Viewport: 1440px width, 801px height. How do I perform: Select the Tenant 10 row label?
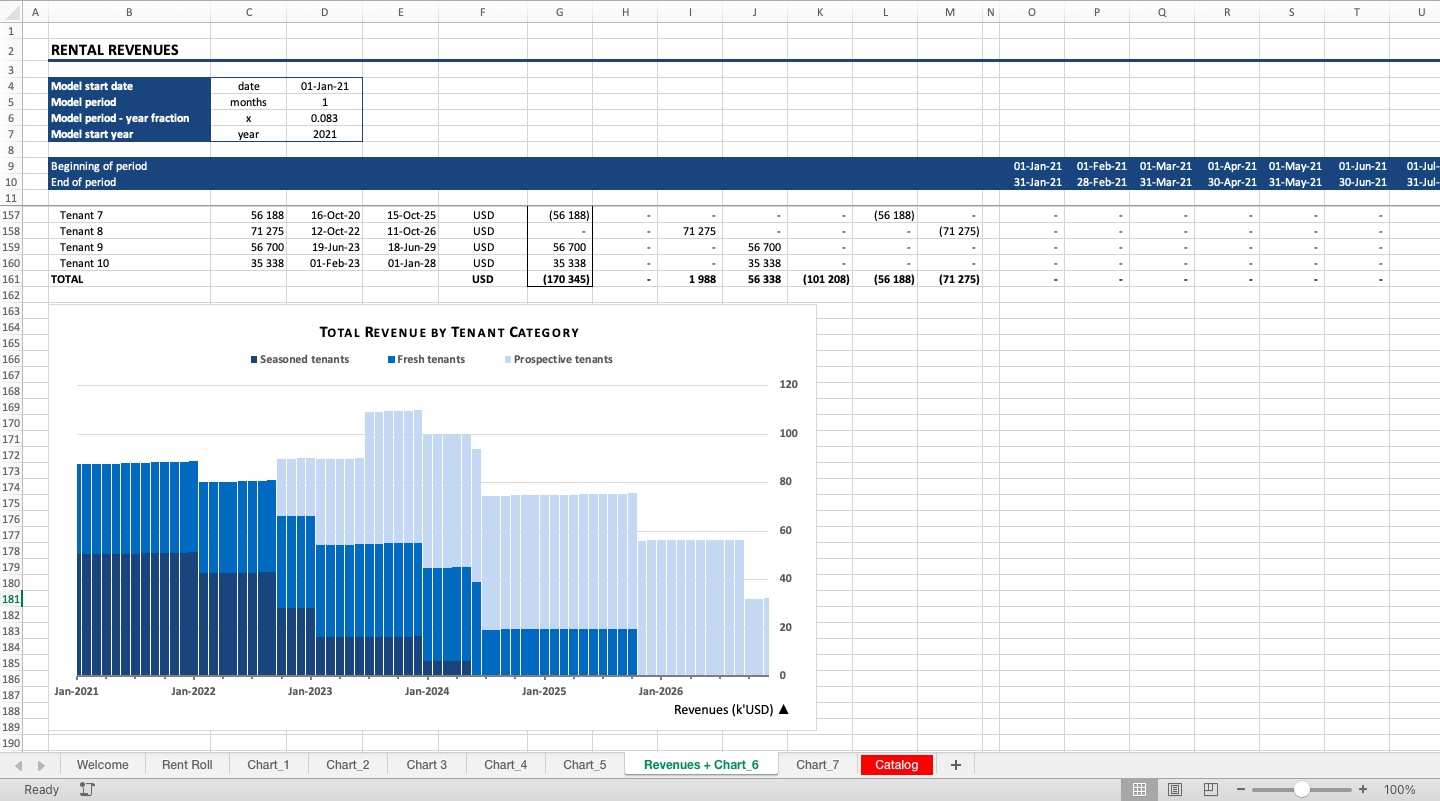(85, 263)
